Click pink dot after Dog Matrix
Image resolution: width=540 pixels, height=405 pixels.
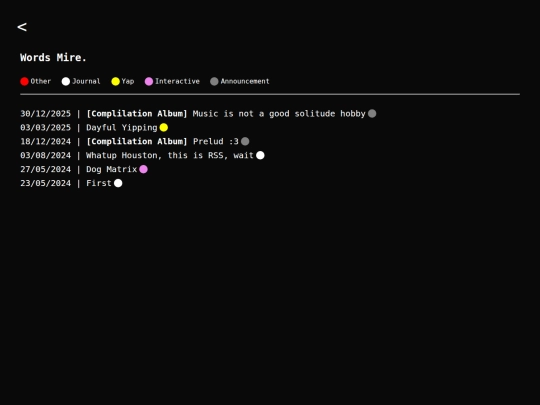[144, 169]
